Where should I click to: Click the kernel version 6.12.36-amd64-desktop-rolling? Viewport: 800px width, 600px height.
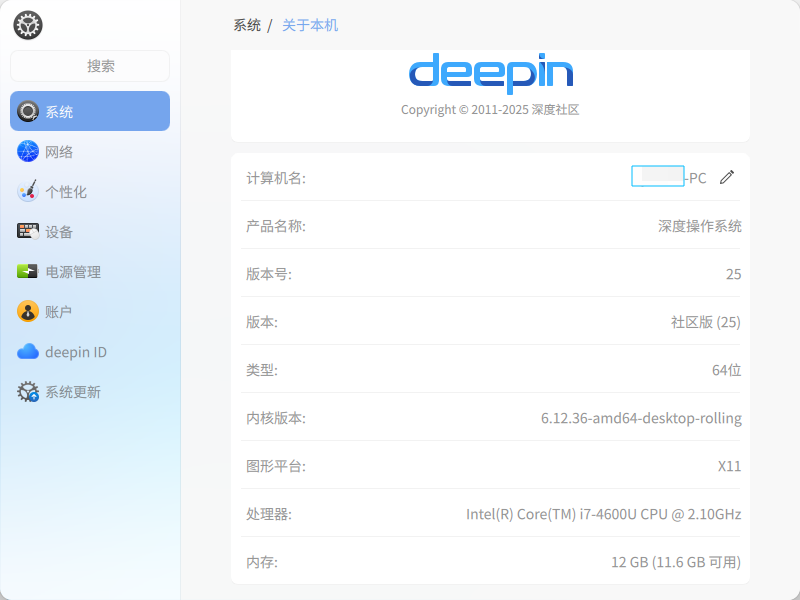click(641, 418)
